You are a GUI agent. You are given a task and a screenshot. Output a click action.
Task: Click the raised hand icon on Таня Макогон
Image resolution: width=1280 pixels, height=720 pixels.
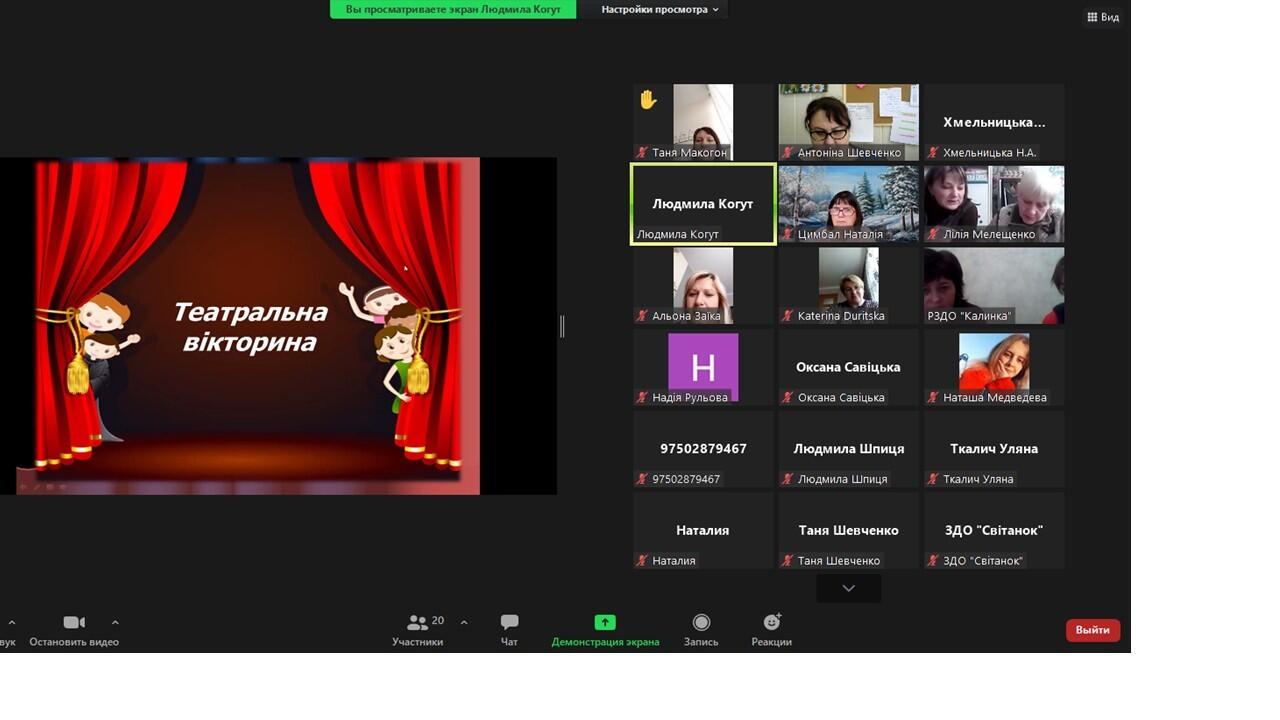tap(648, 100)
